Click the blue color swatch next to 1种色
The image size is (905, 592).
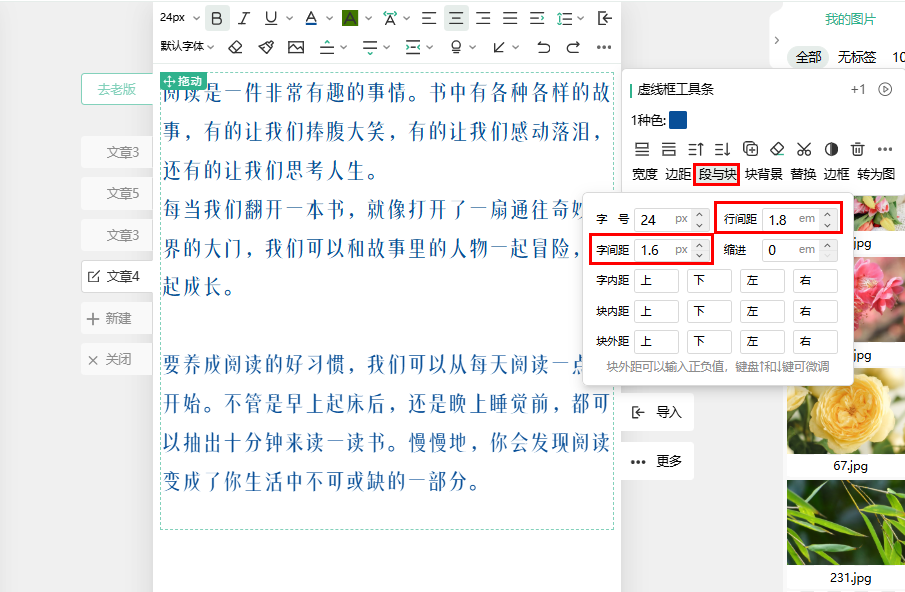[678, 120]
